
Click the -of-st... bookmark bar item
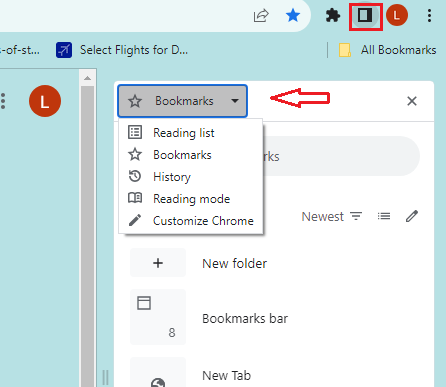20,50
